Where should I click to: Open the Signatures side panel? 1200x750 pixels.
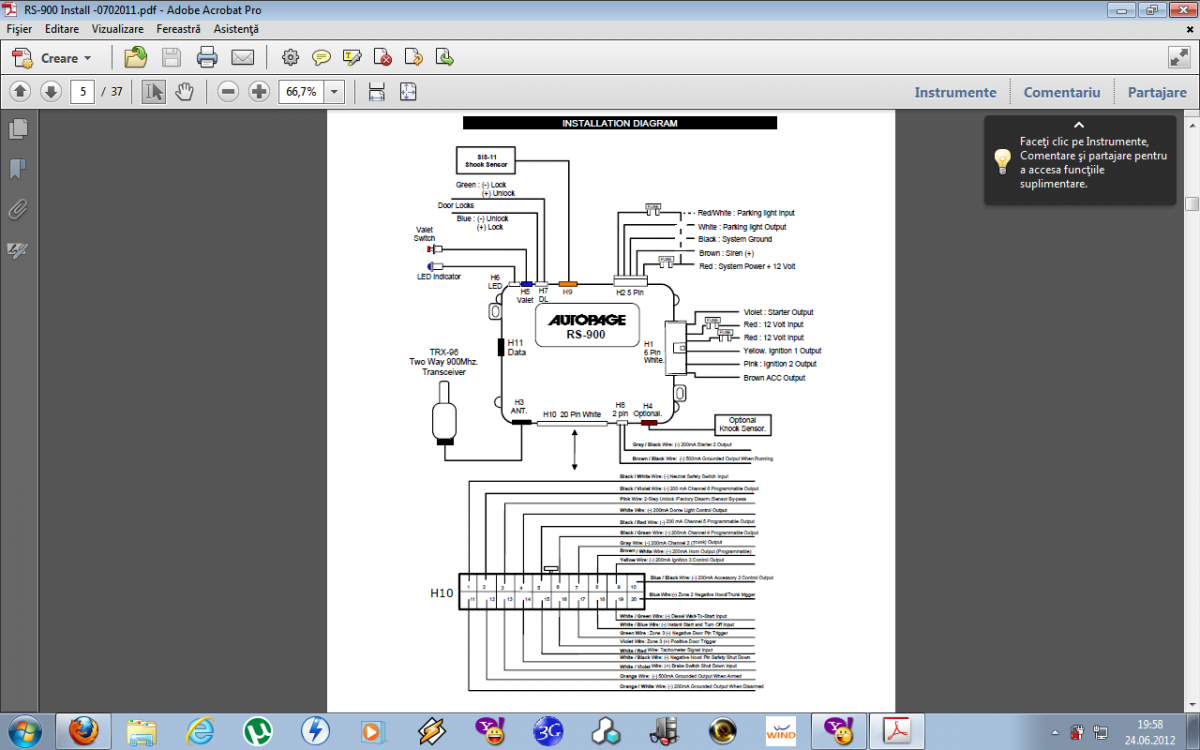[17, 250]
